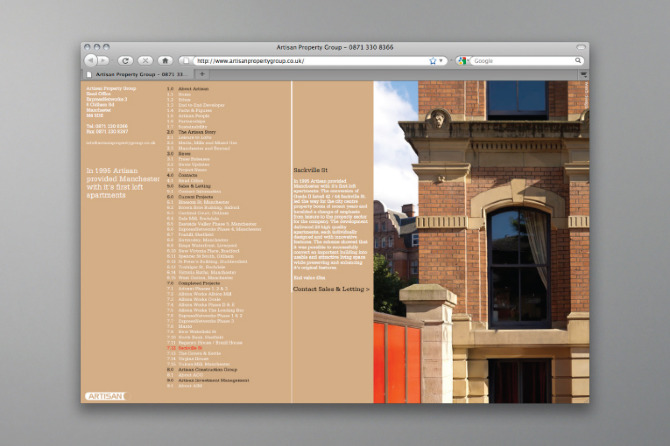Open 1.3 End to End Developer link
Image resolution: width=670 pixels, height=446 pixels.
coord(196,105)
